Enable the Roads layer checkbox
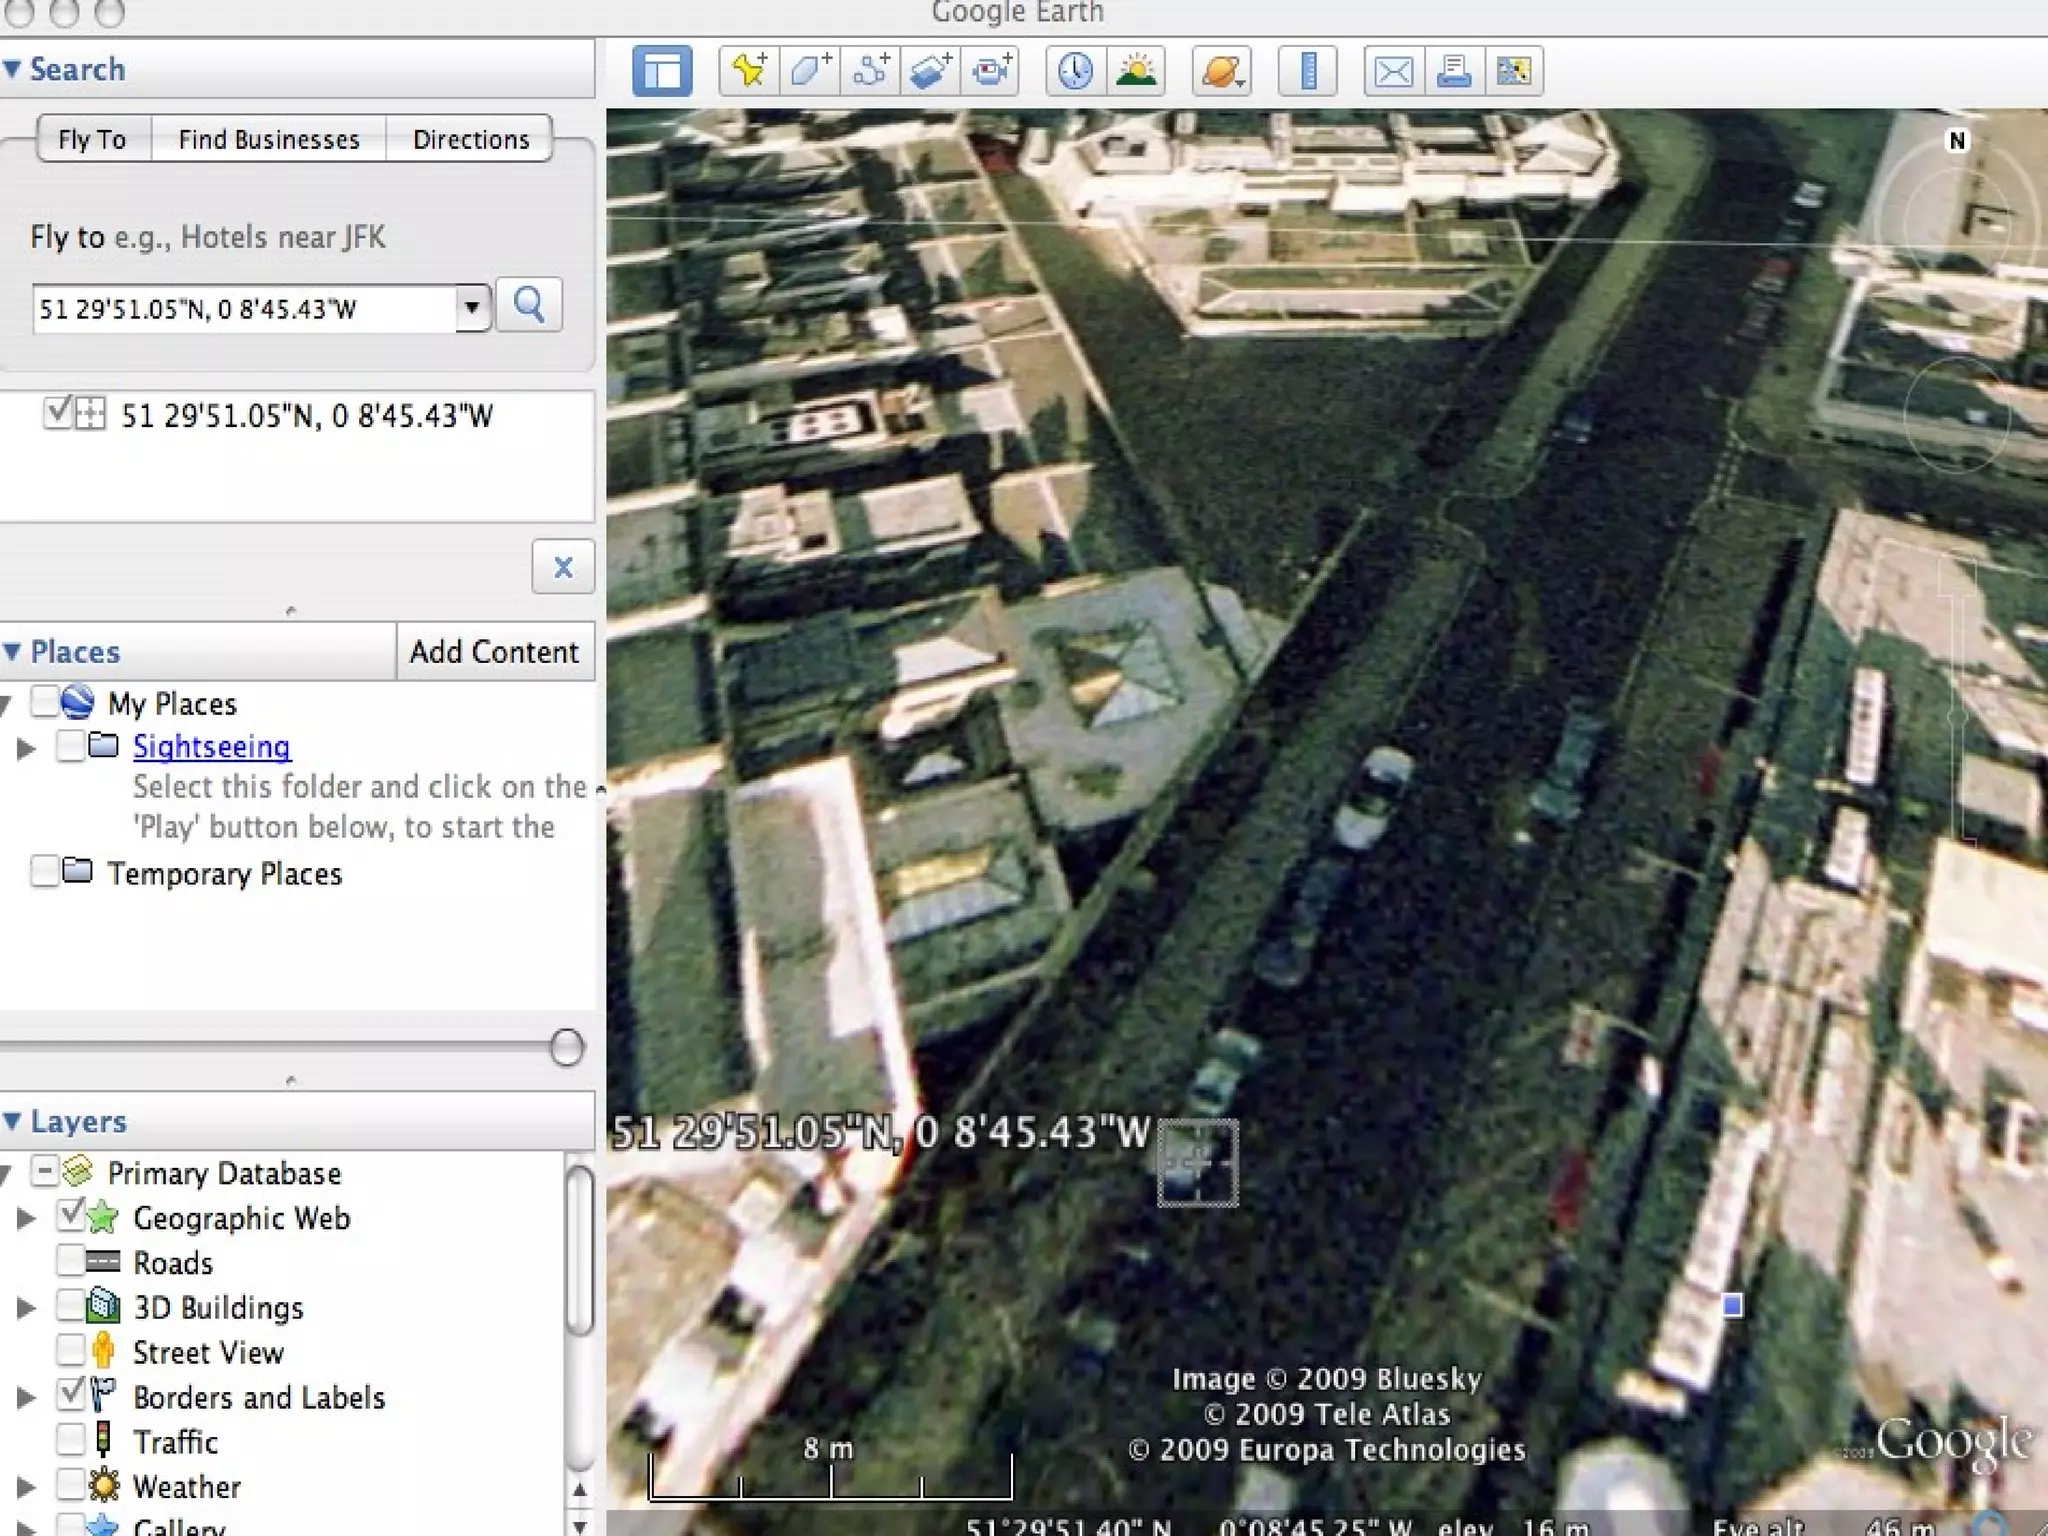 pyautogui.click(x=71, y=1262)
